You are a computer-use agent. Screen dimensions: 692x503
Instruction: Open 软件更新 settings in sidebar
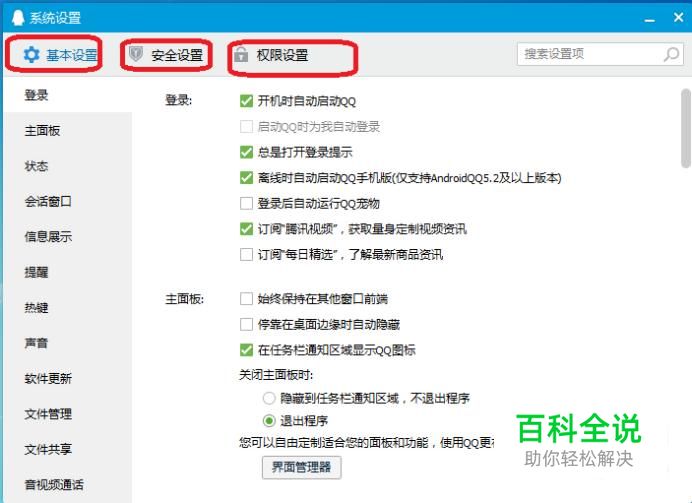pos(48,378)
